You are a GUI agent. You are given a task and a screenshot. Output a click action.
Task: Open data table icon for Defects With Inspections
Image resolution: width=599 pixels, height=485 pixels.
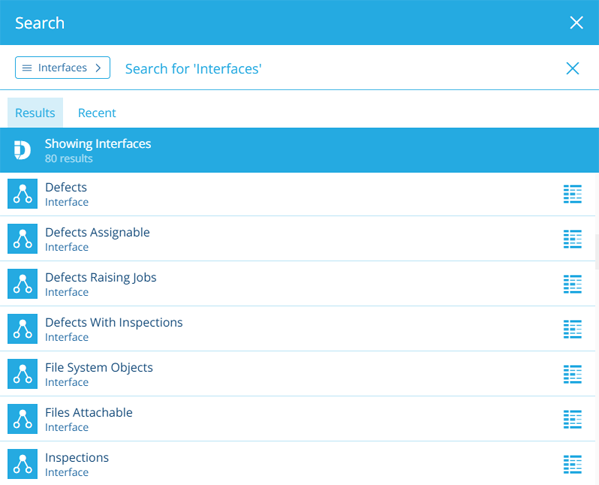pos(572,329)
